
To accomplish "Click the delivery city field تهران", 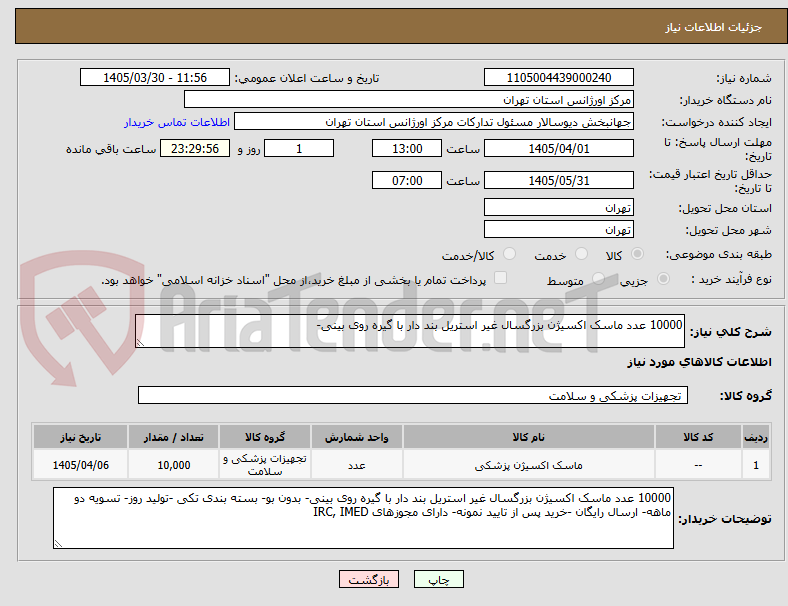I will [x=559, y=230].
